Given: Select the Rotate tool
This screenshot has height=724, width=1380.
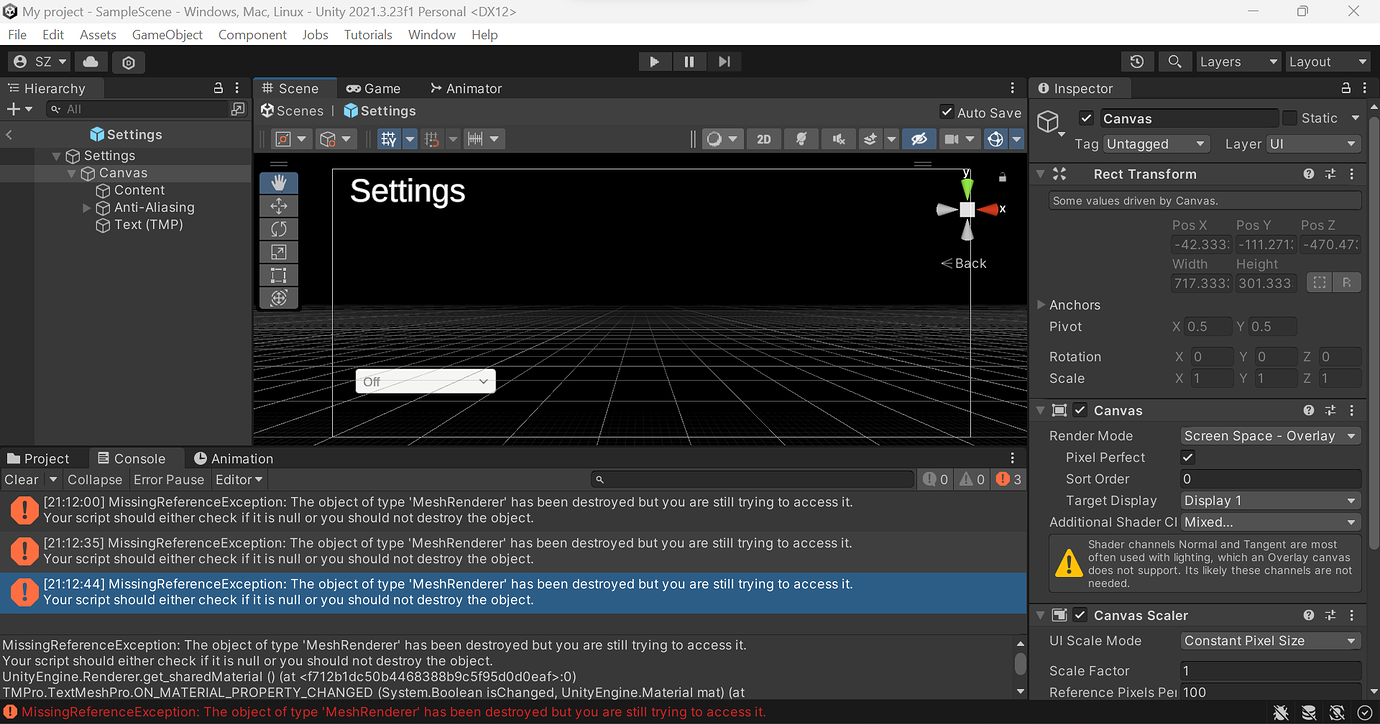Looking at the screenshot, I should 279,229.
